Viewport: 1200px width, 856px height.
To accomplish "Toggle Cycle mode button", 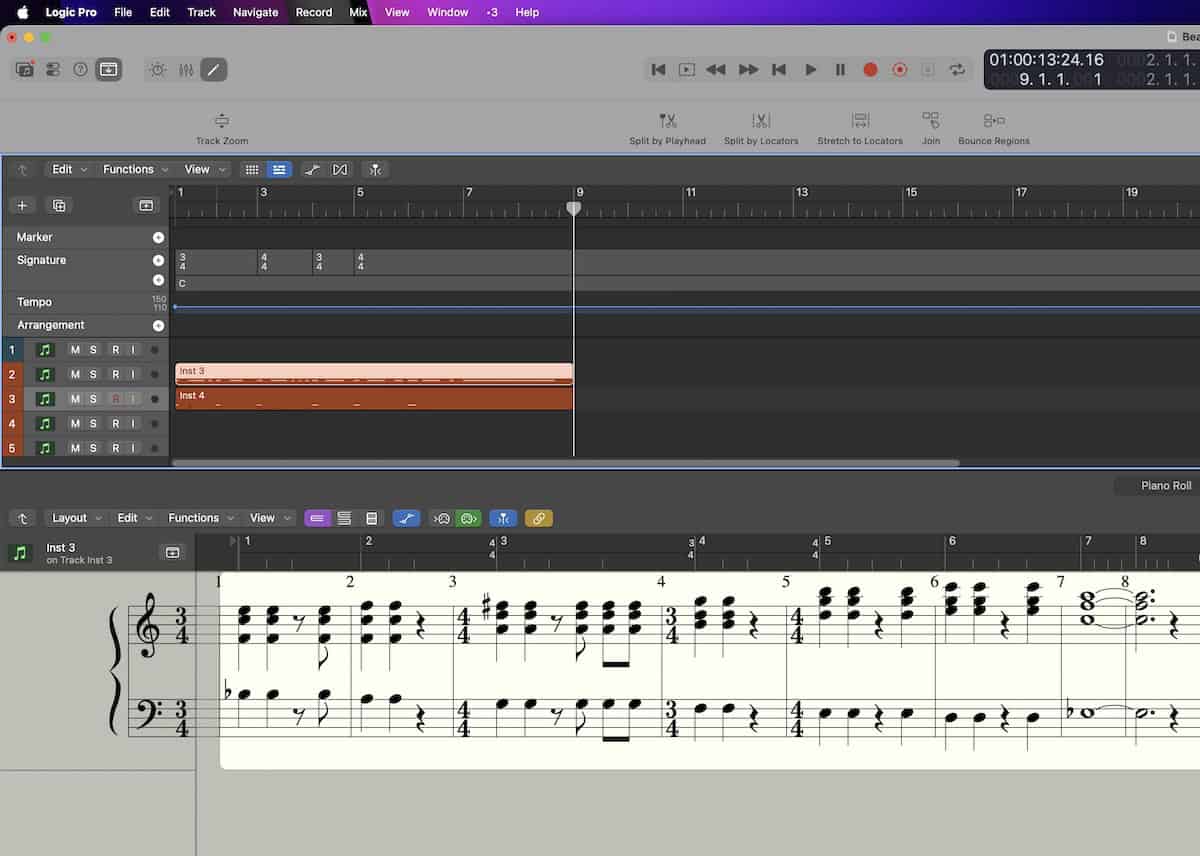I will point(957,70).
